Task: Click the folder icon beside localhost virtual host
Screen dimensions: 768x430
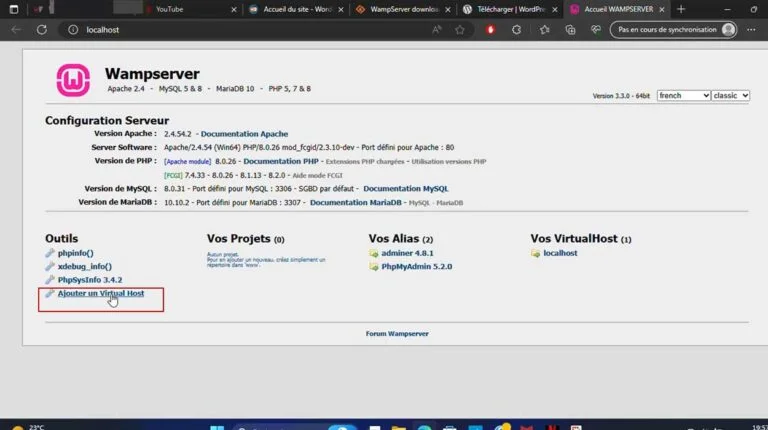Action: [x=535, y=253]
